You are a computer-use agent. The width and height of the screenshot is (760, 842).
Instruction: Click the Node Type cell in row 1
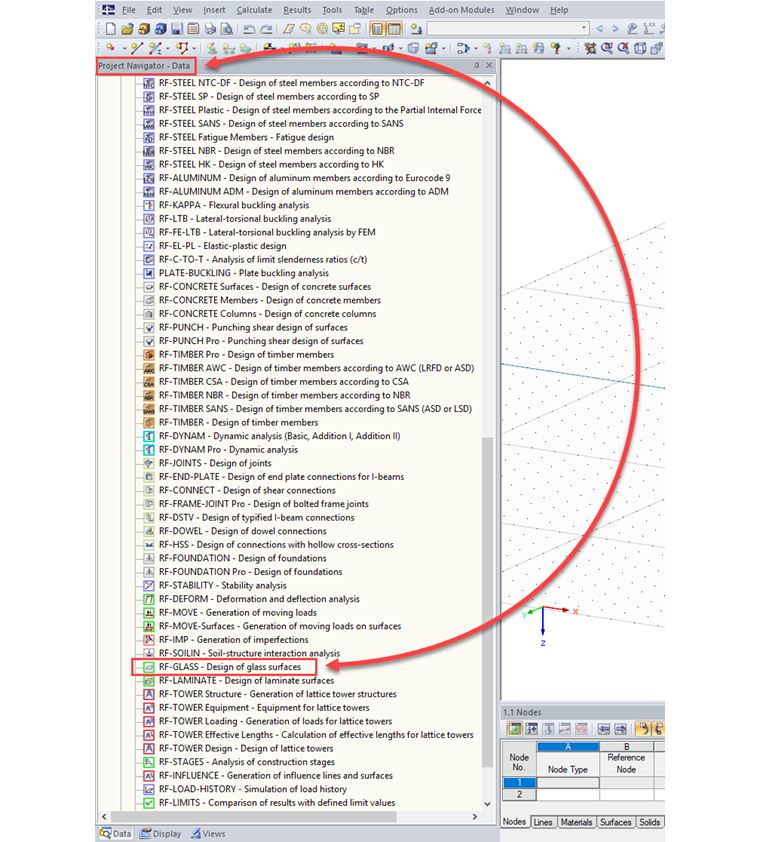tap(568, 782)
